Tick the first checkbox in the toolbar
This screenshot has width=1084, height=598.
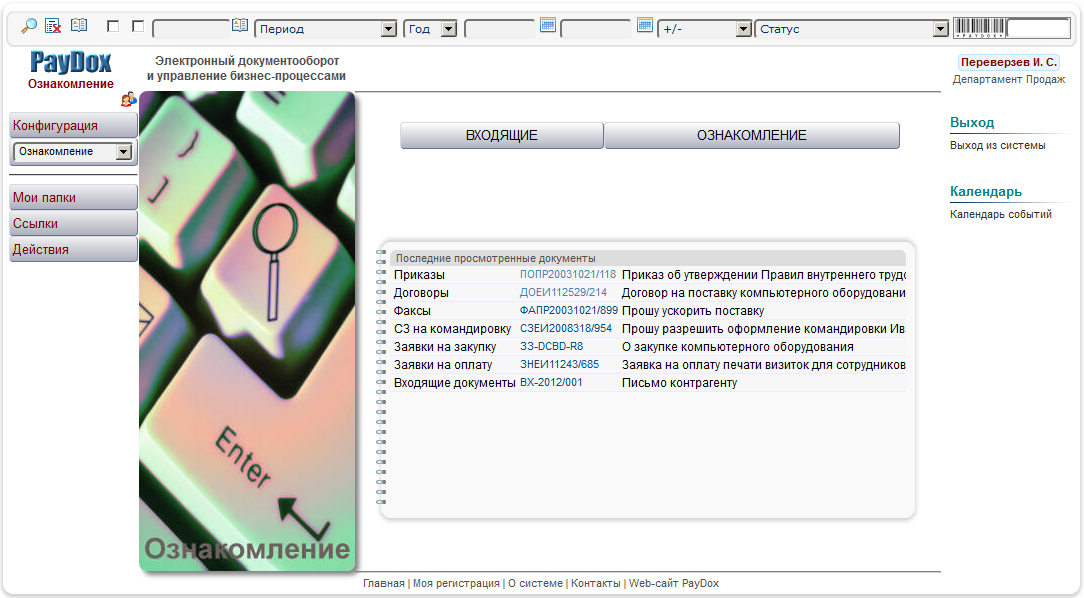pos(113,28)
